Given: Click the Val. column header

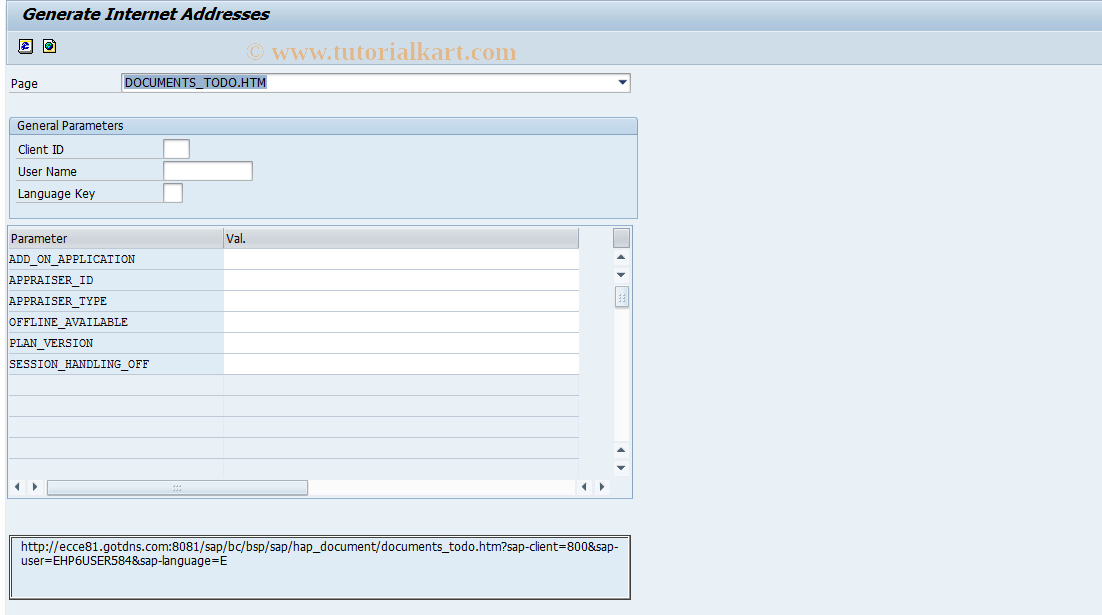Looking at the screenshot, I should (x=401, y=238).
